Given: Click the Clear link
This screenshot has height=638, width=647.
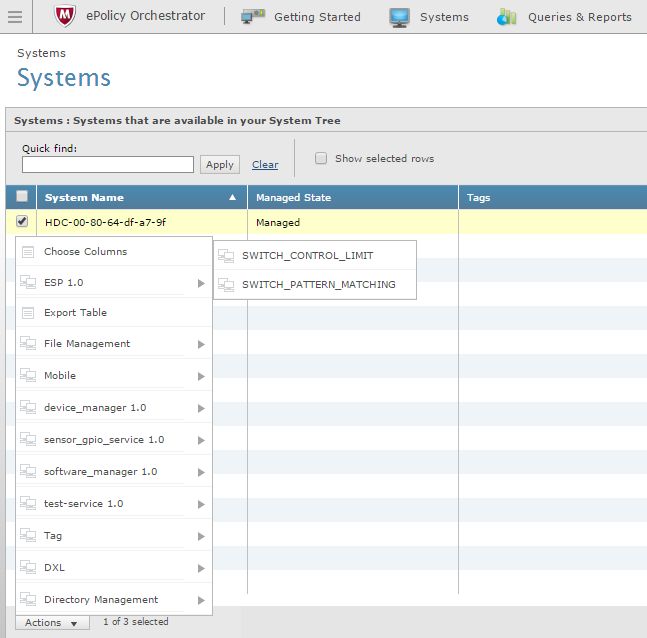Looking at the screenshot, I should (265, 165).
